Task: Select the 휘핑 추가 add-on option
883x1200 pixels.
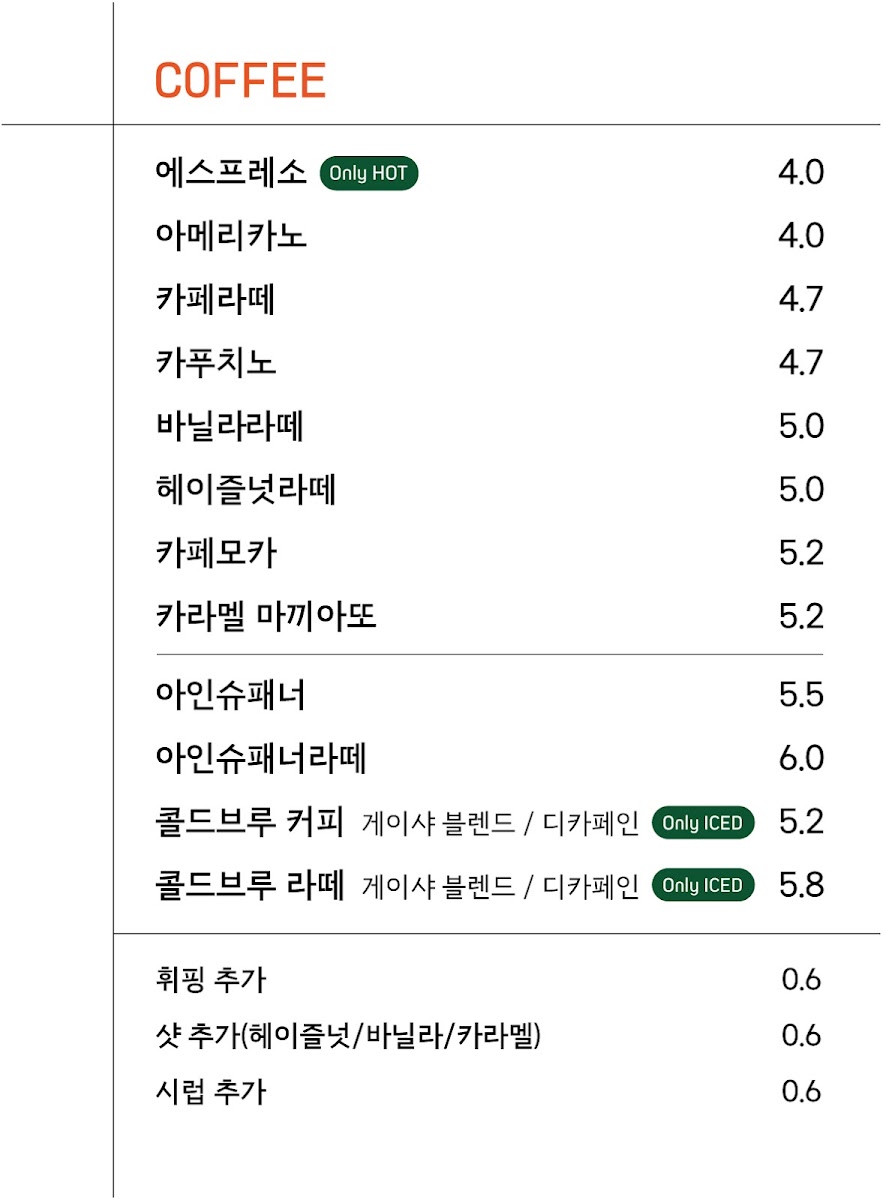Action: coord(211,980)
